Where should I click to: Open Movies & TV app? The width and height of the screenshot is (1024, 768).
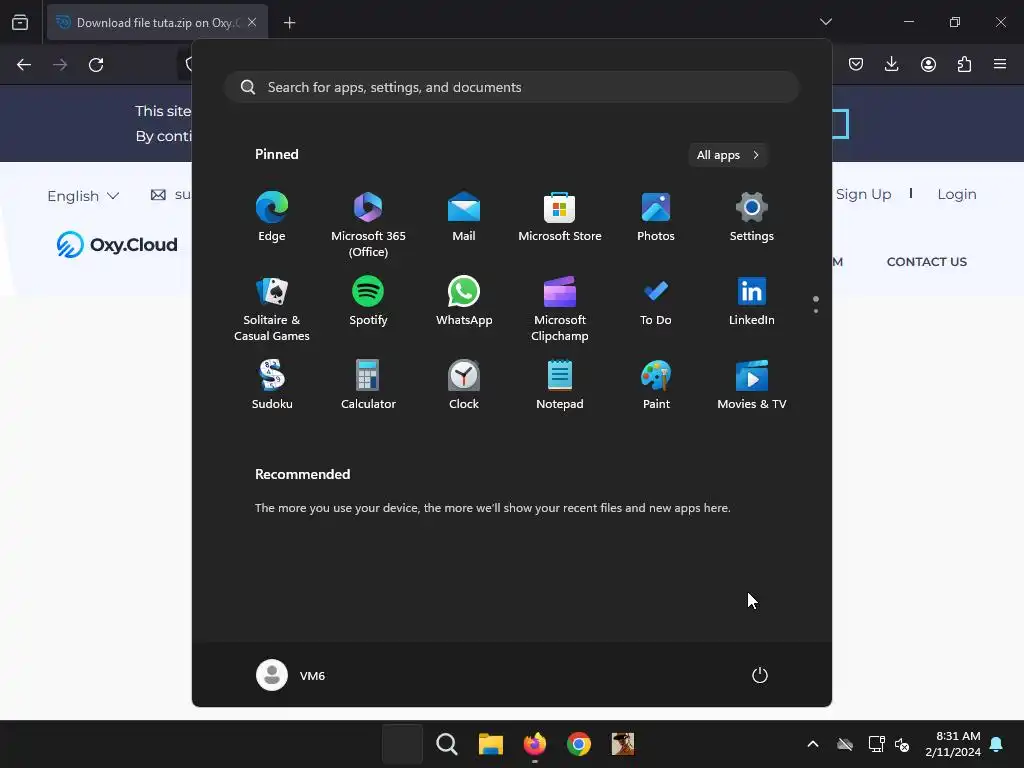point(752,384)
